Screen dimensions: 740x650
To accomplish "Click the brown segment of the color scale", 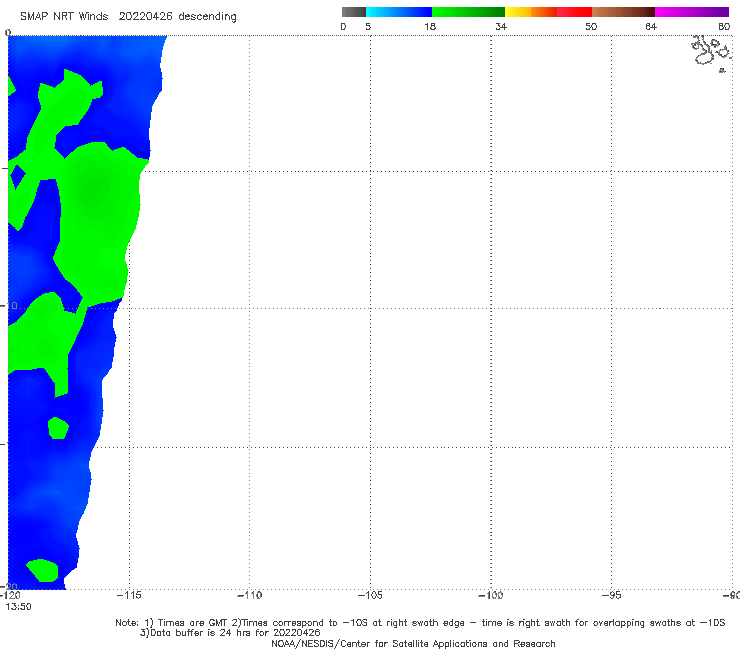I will pyautogui.click(x=623, y=12).
